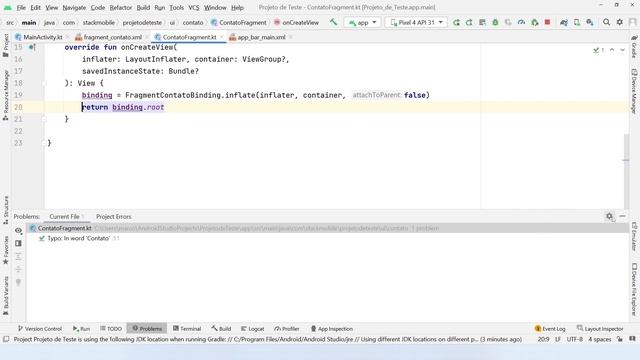
Task: Click the UTF-8 encoding in status bar
Action: 574,339
